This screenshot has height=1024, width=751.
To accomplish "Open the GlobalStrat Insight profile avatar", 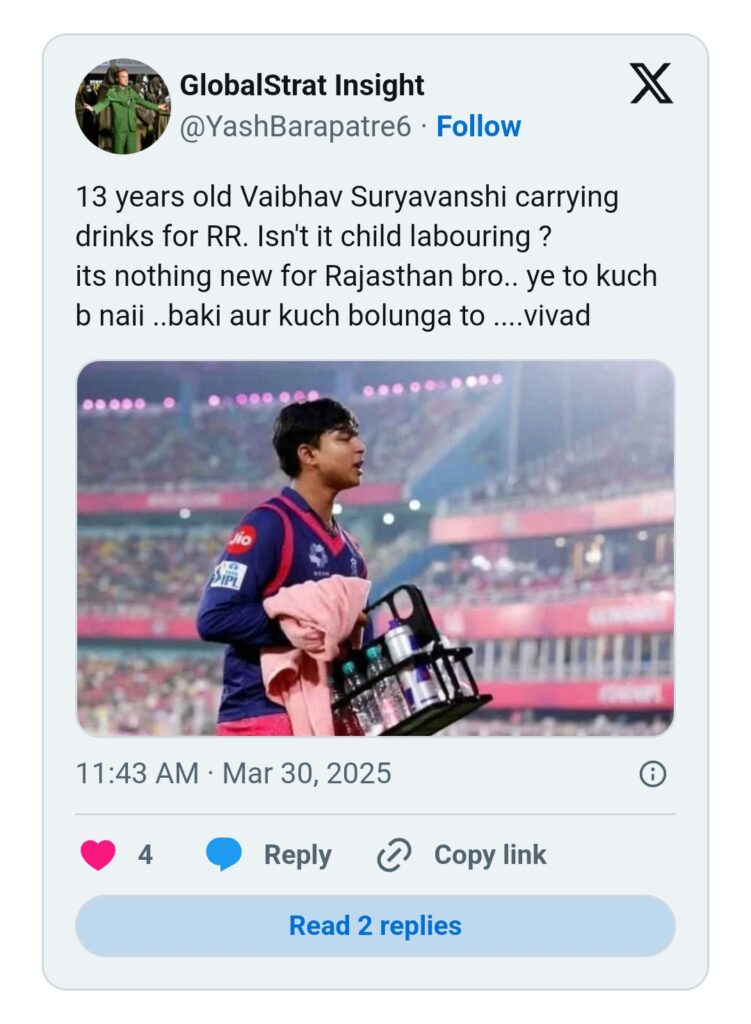I will 122,106.
